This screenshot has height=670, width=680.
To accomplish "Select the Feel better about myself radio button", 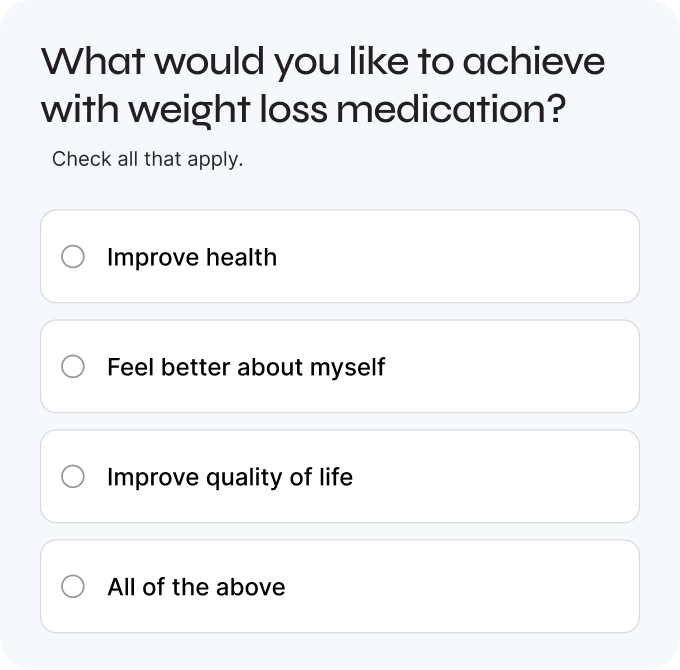I will click(73, 367).
